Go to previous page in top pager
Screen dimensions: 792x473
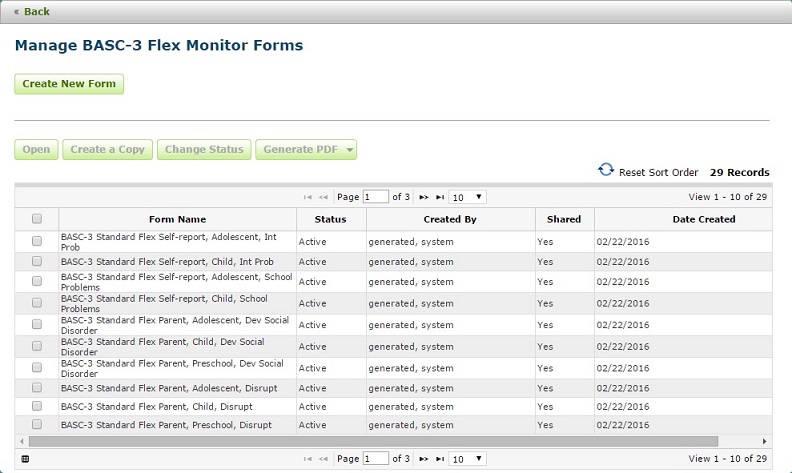(323, 198)
